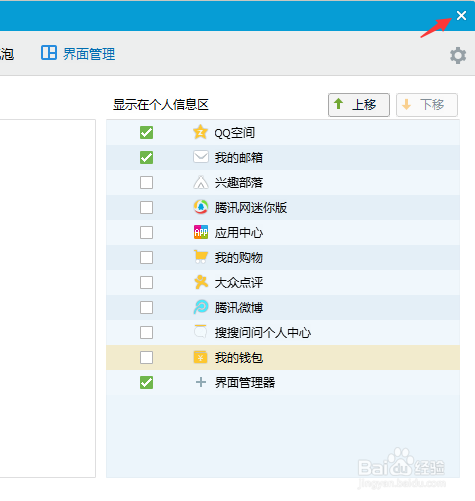Image resolution: width=475 pixels, height=501 pixels.
Task: Enable the 腾讯网迷你版 checkbox
Action: [x=146, y=207]
